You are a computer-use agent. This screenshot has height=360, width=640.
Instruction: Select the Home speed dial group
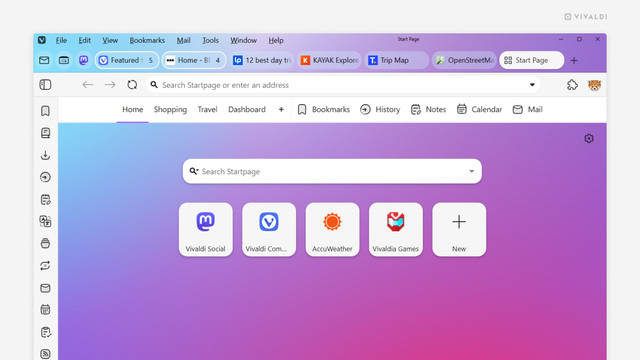[x=133, y=109]
